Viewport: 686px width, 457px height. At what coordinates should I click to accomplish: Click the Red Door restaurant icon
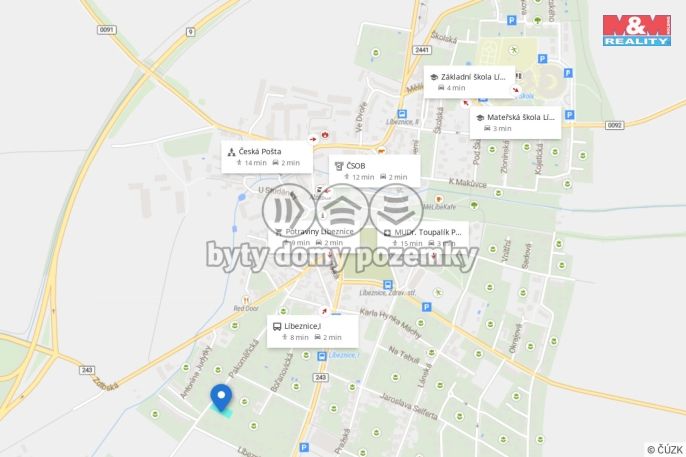(246, 300)
